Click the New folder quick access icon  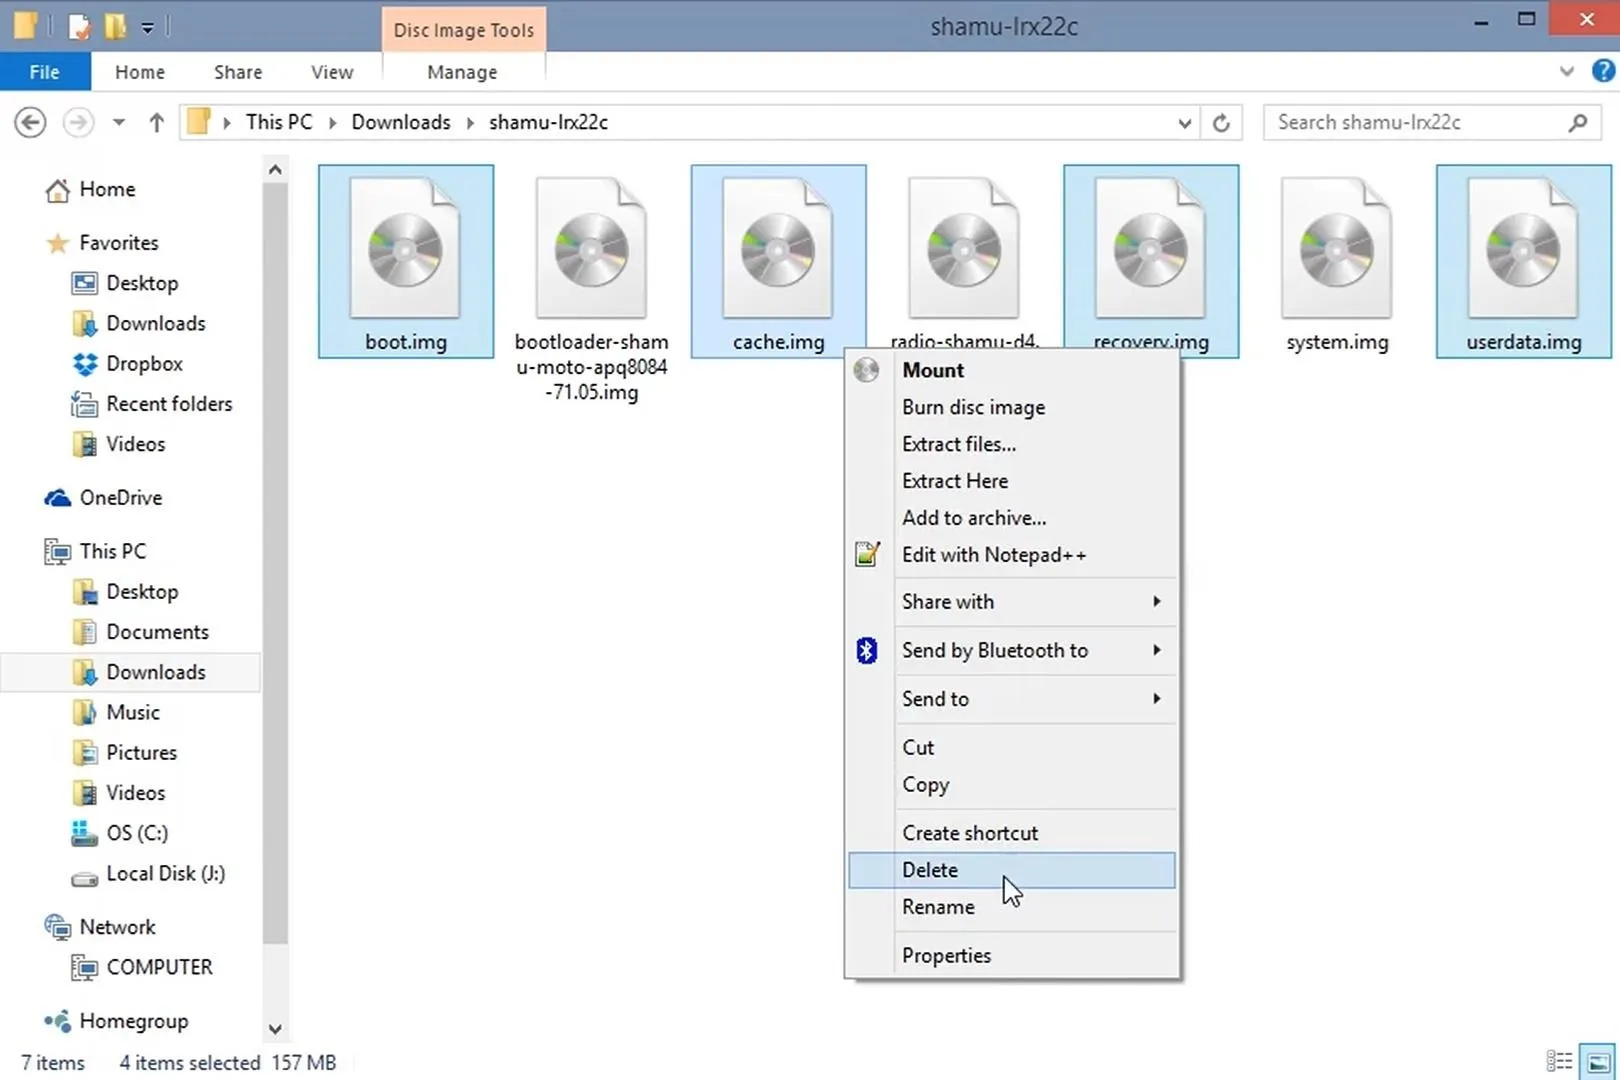(116, 26)
